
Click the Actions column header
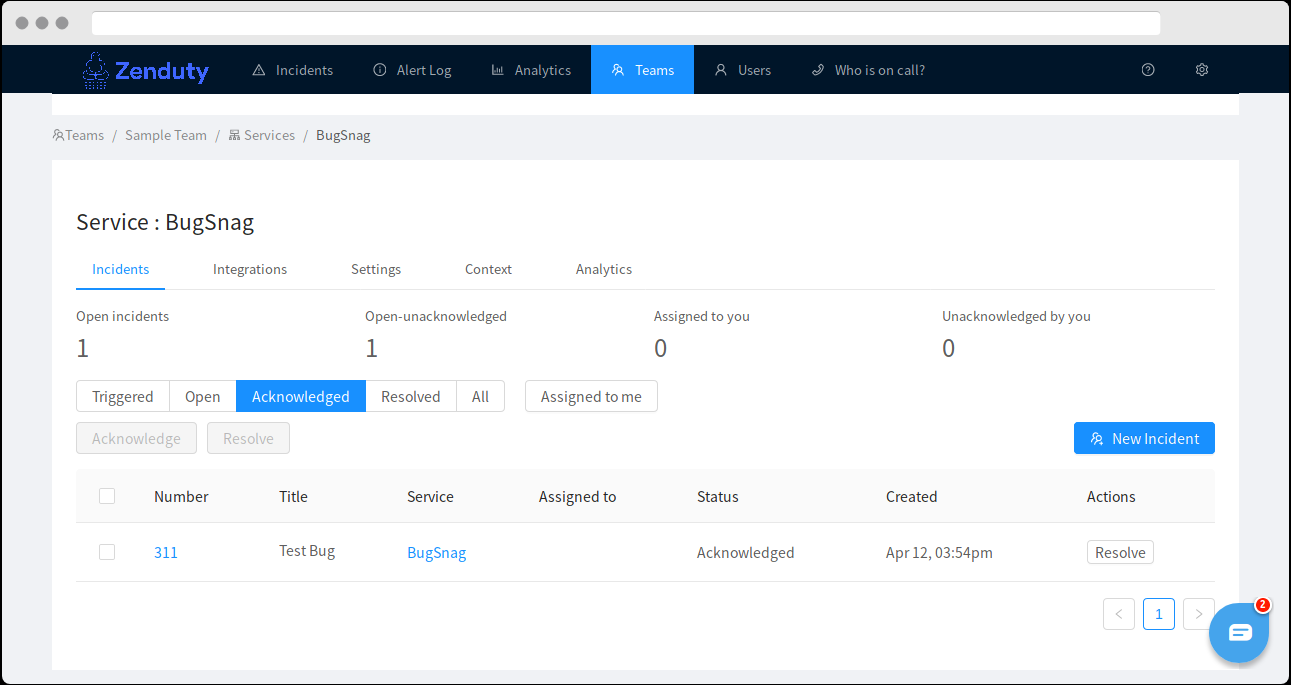1111,496
